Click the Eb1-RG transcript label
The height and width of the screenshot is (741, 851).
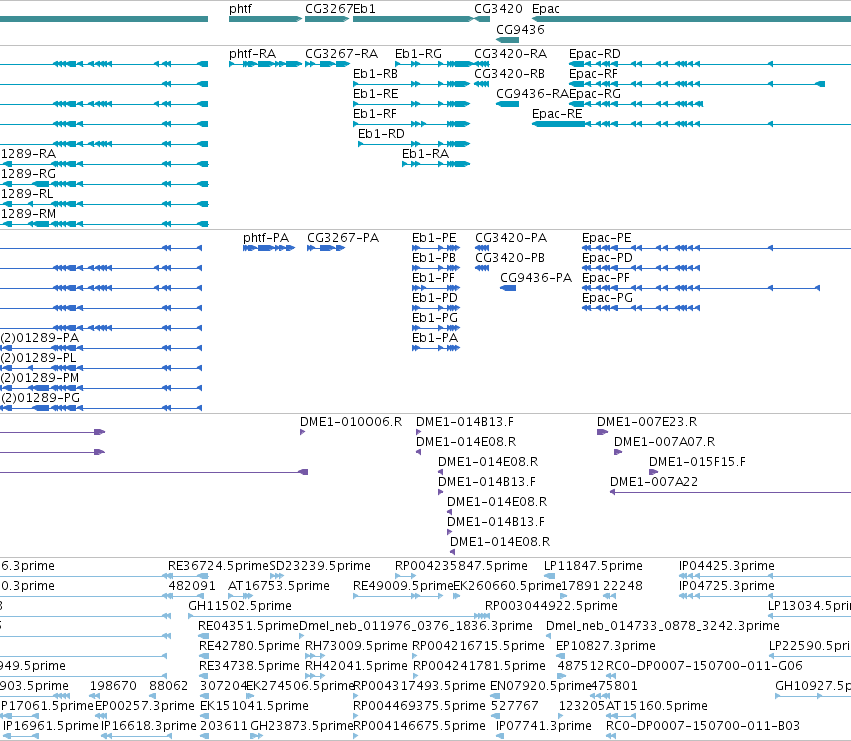pos(418,54)
